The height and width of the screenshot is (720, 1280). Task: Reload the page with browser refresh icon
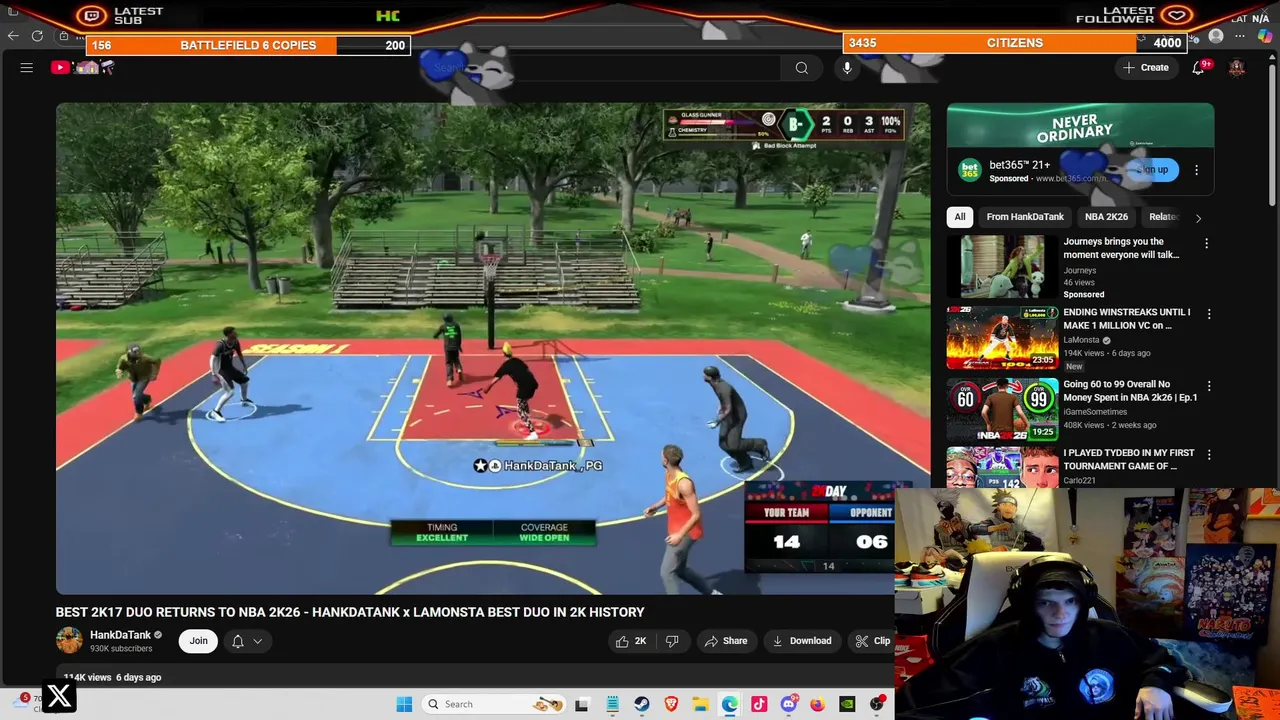click(x=37, y=36)
